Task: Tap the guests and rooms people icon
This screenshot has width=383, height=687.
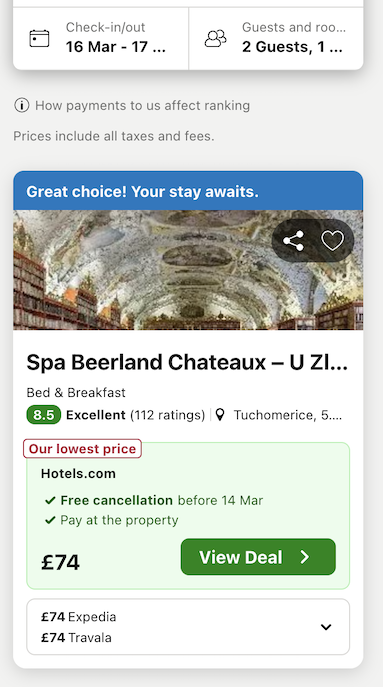Action: pyautogui.click(x=216, y=38)
